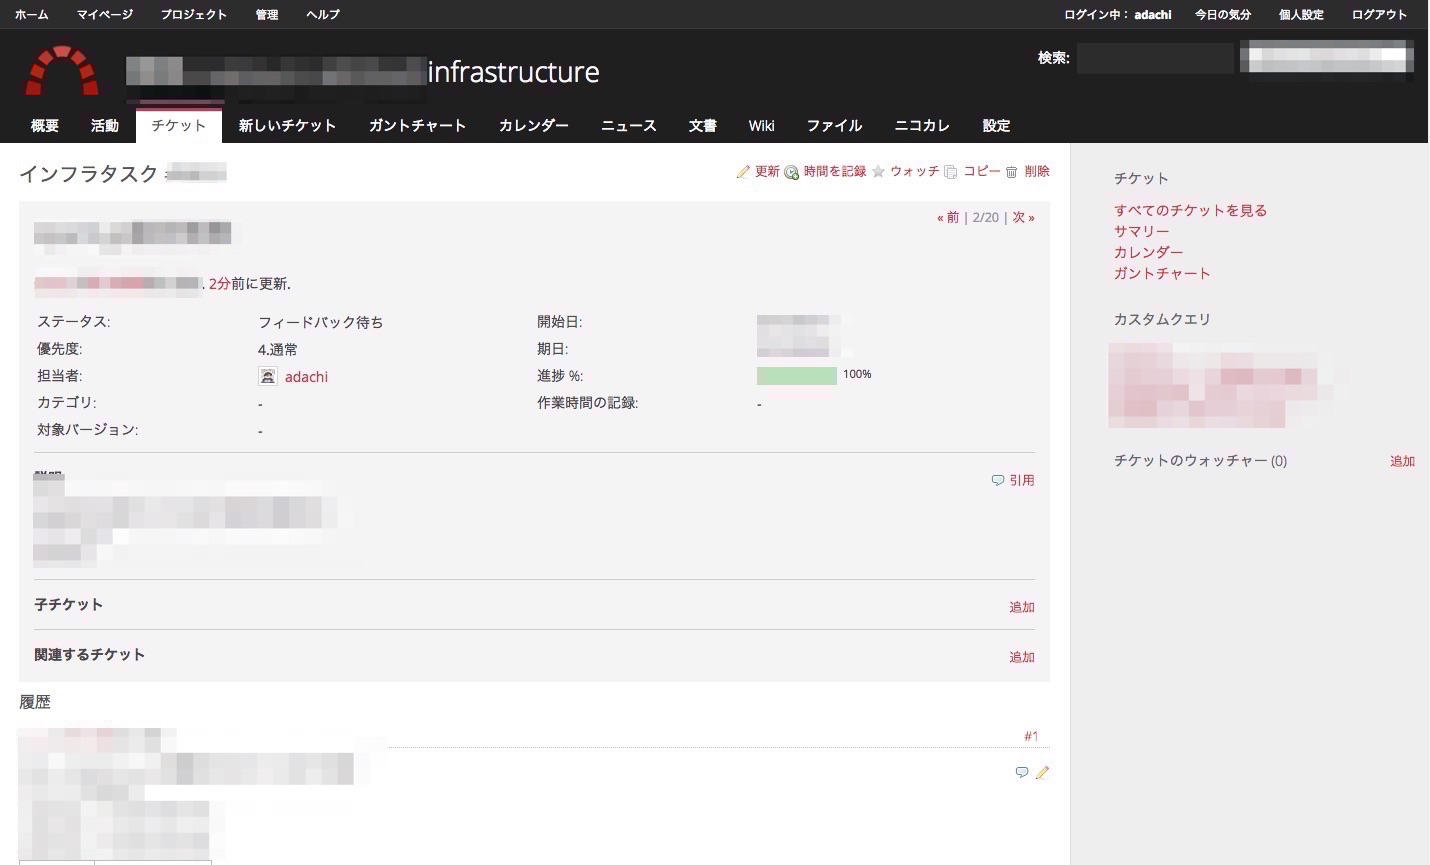
Task: Click the comment icon in history note #1
Action: (1021, 772)
